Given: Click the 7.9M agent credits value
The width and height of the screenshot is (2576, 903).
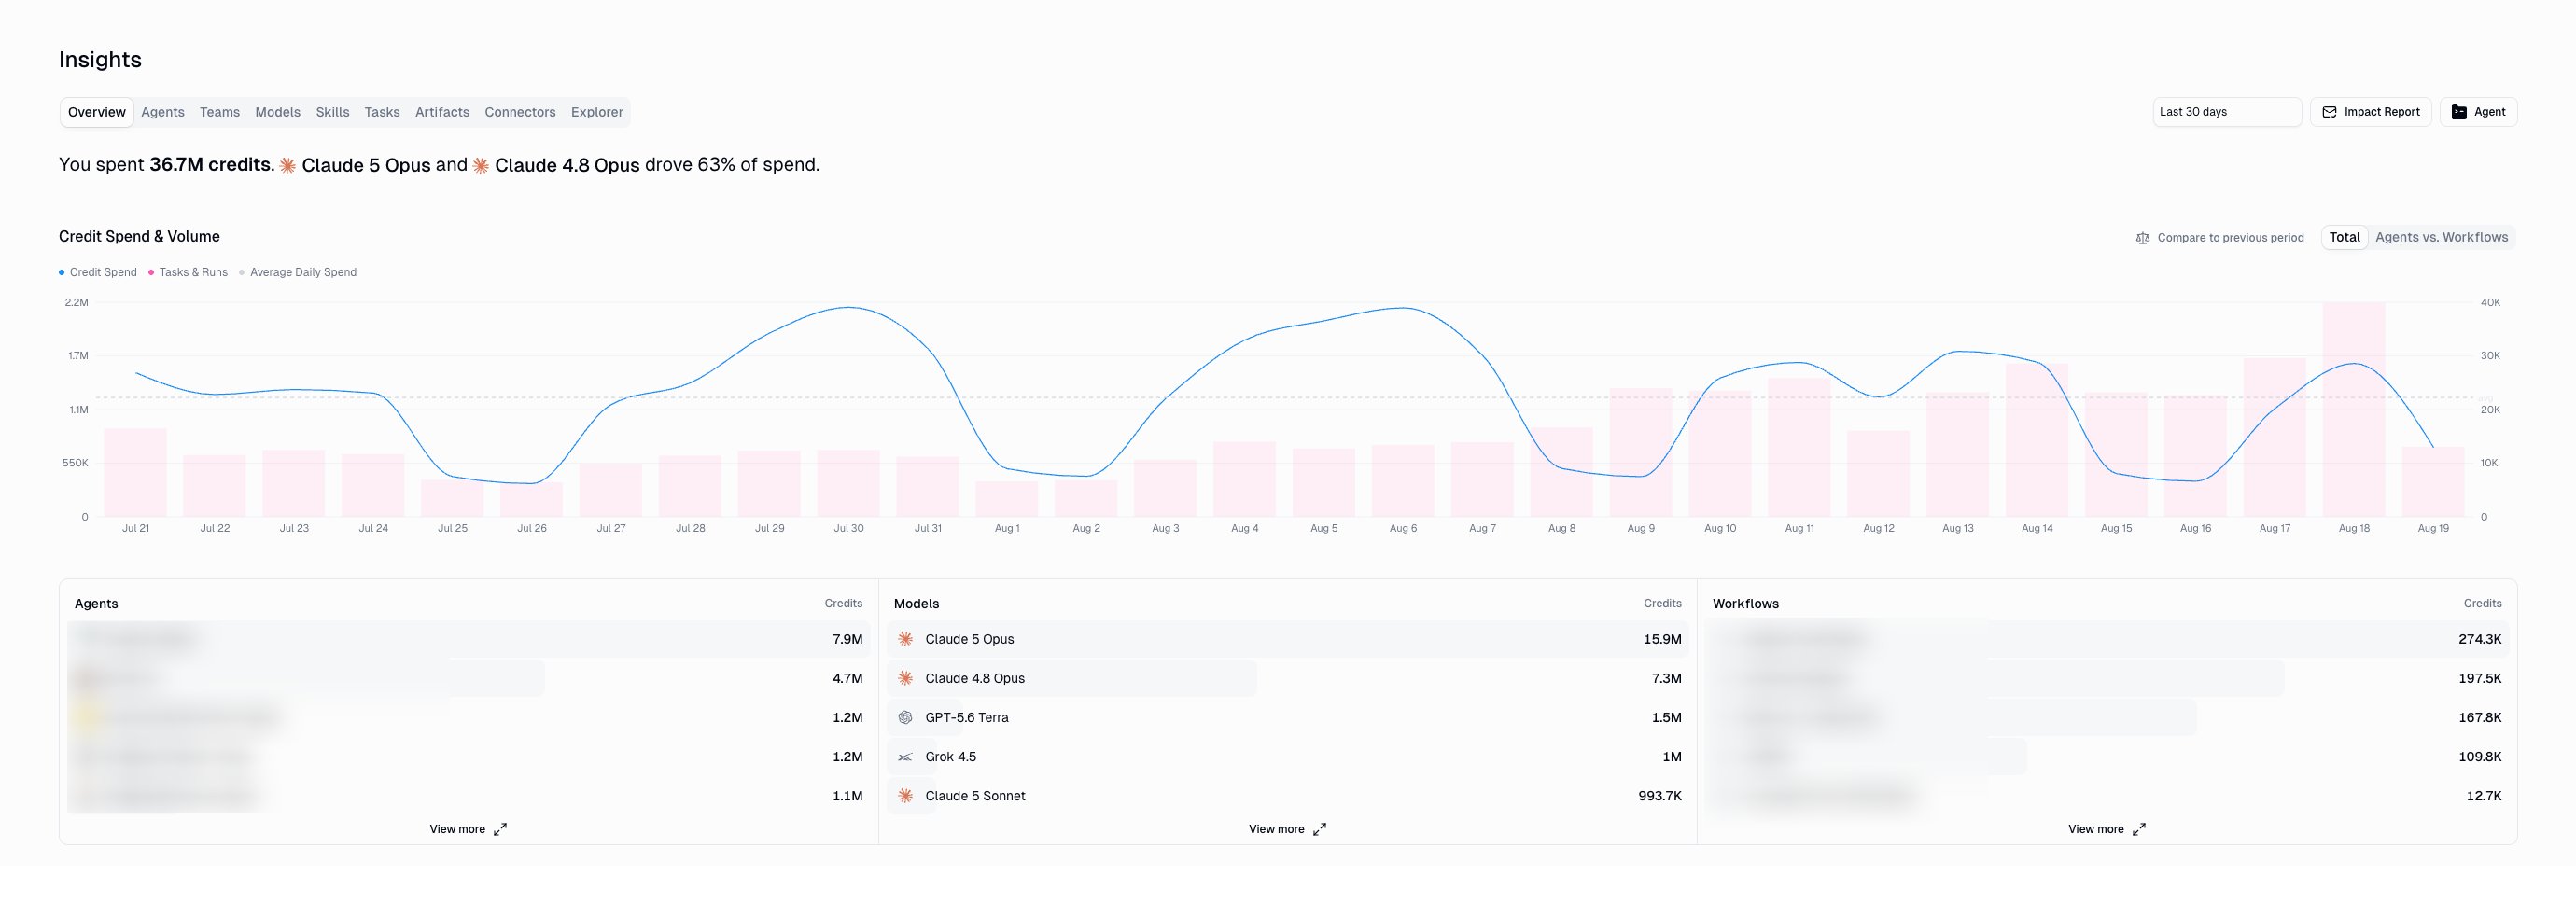Looking at the screenshot, I should pyautogui.click(x=847, y=639).
